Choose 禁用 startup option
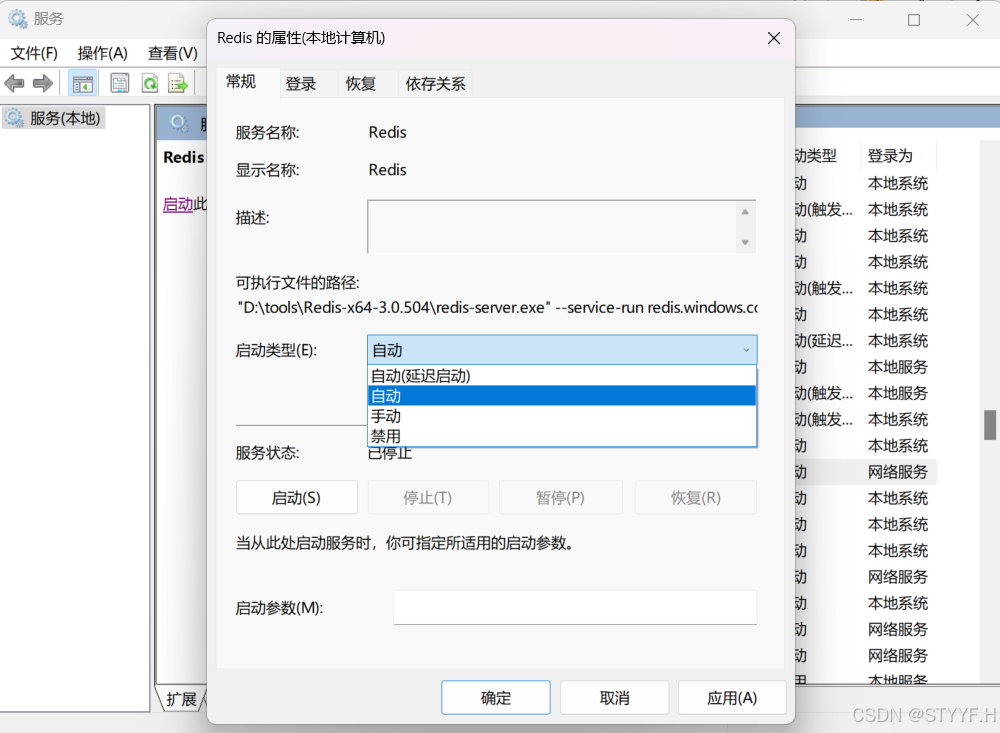The image size is (1000, 733). click(562, 436)
